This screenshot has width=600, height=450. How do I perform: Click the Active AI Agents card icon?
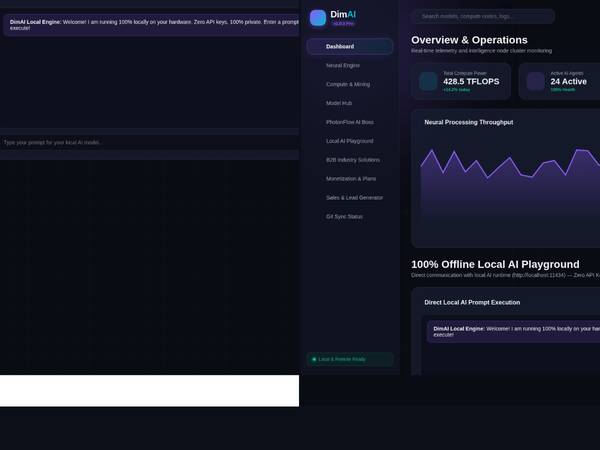tap(535, 81)
